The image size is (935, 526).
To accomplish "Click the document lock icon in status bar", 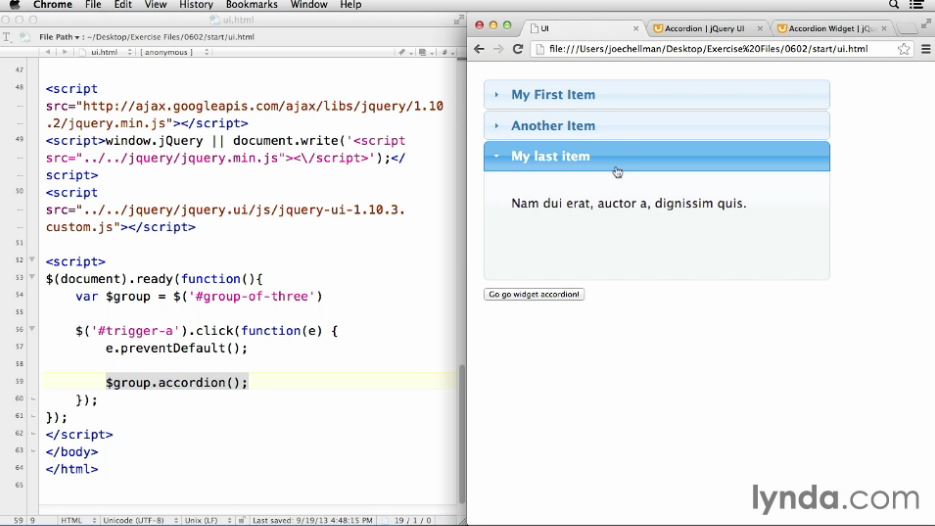I will point(242,521).
